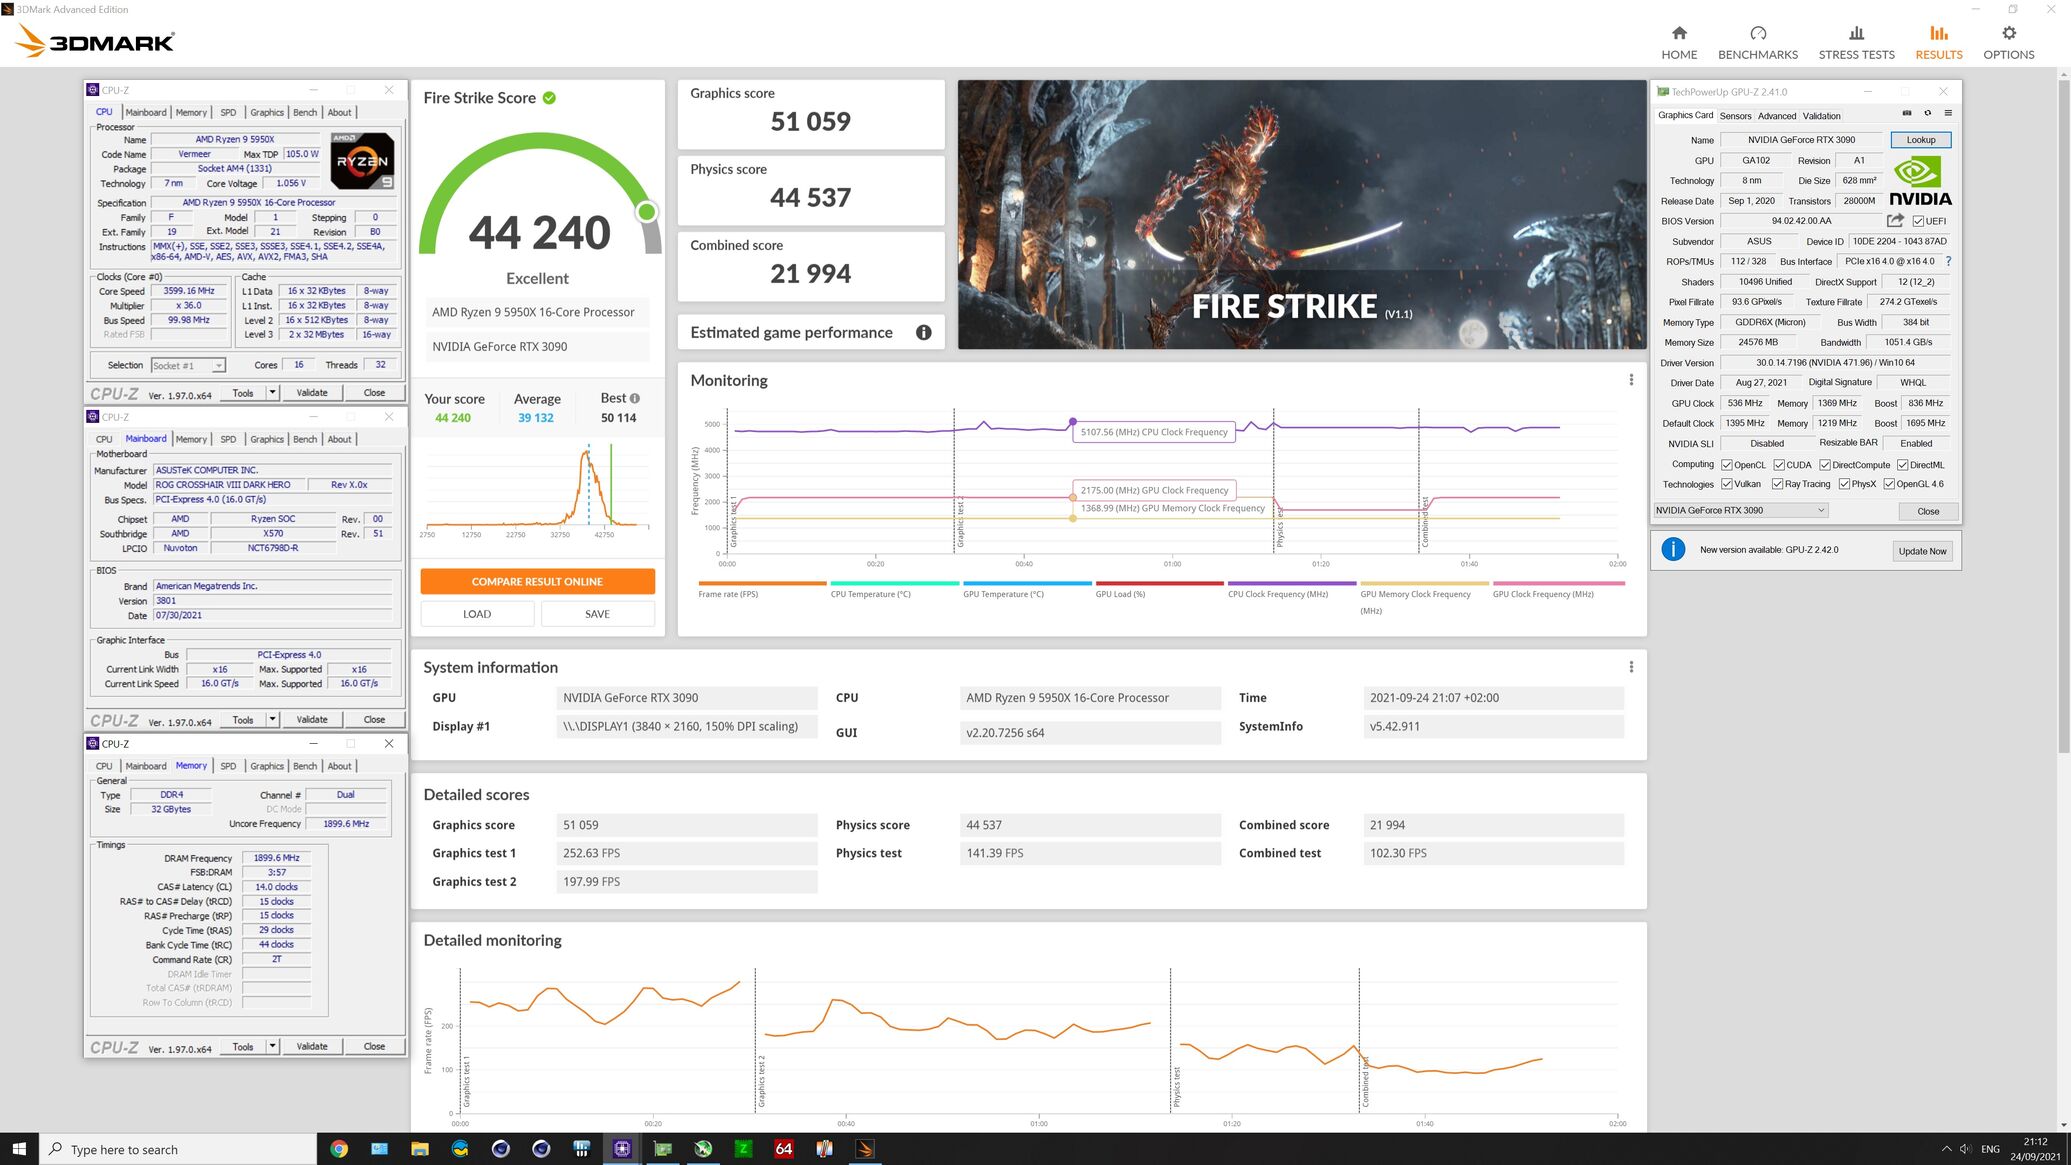Open the Options gear

point(2008,34)
